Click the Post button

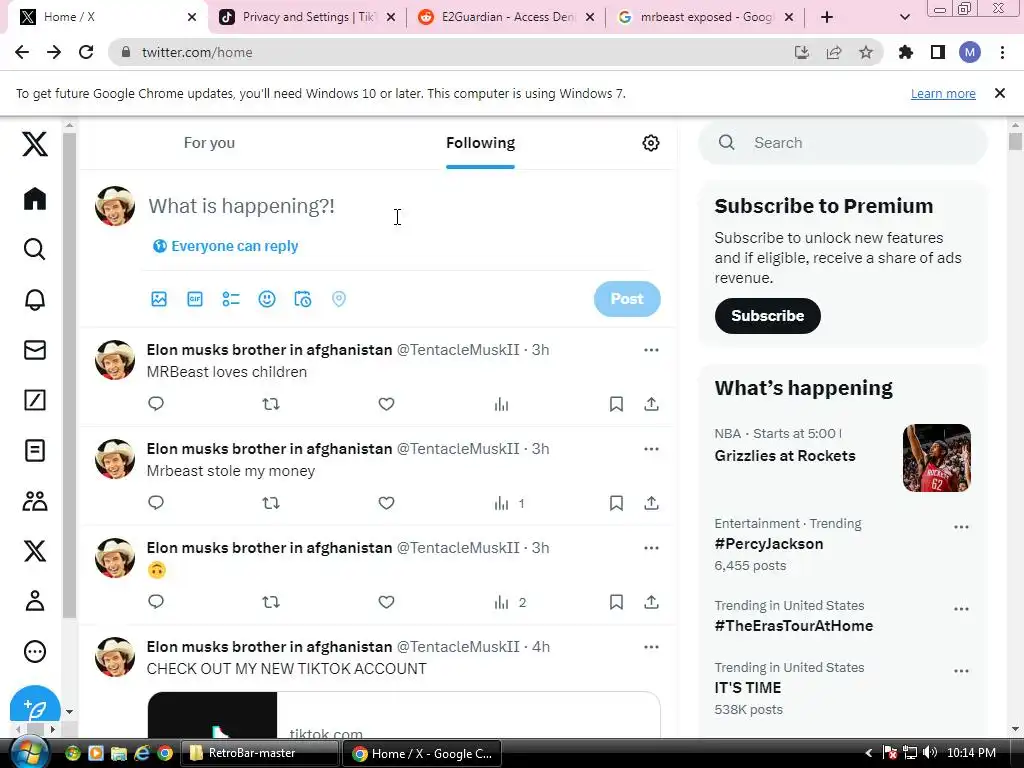pyautogui.click(x=627, y=299)
